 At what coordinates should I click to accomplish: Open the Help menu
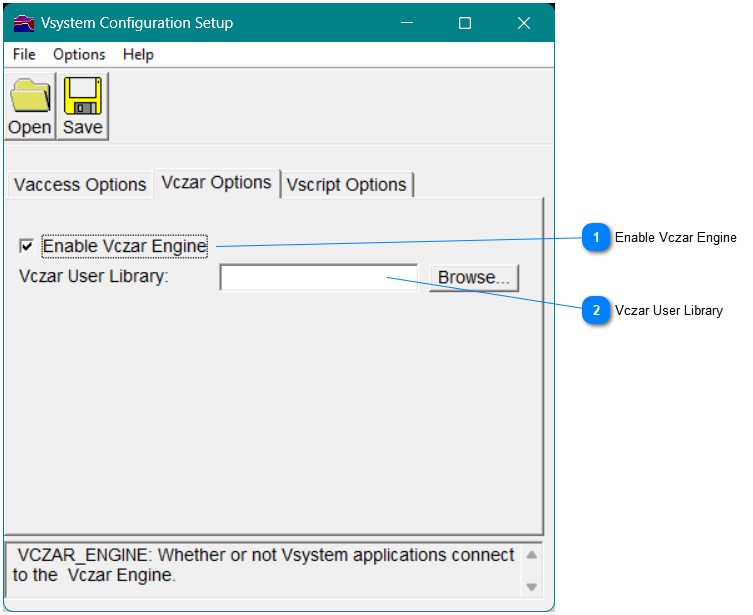point(138,55)
